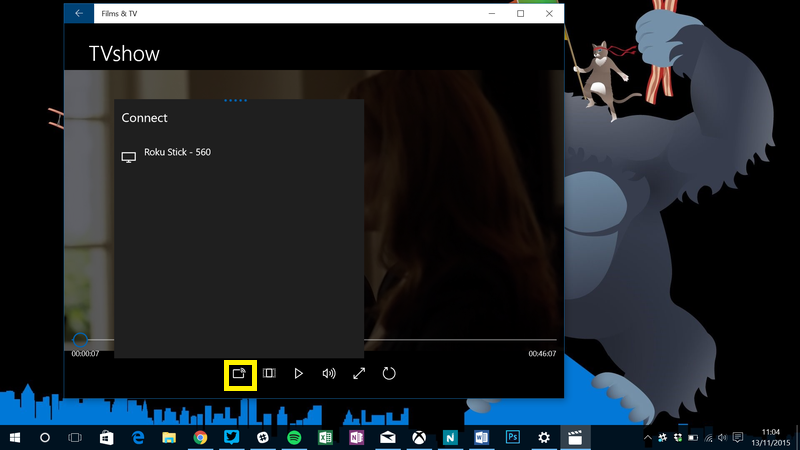Open Dropbox tray icon
This screenshot has height=450, width=800.
678,438
